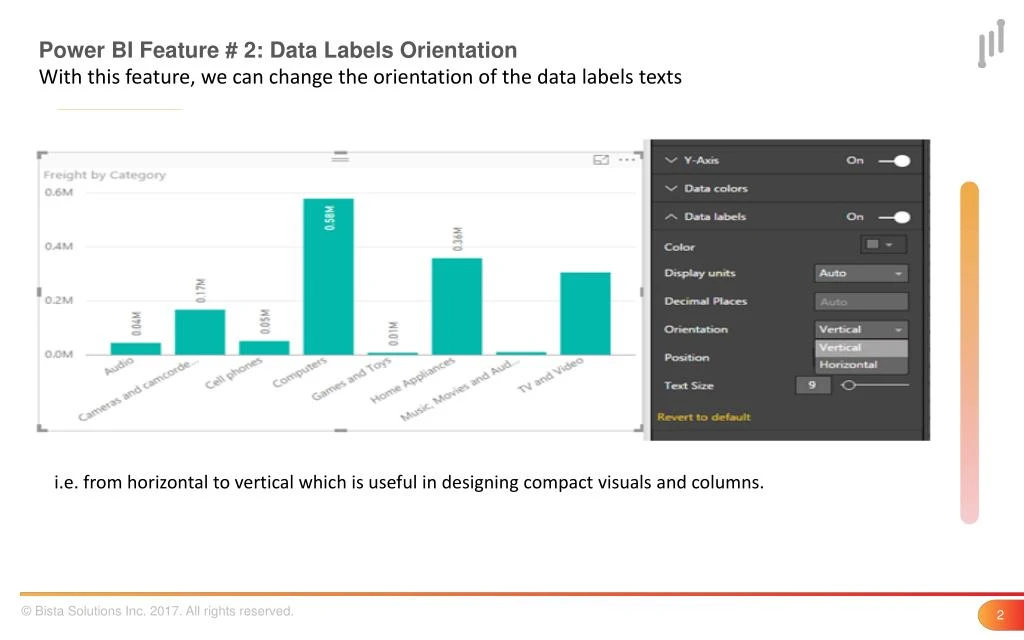1024x640 pixels.
Task: Click the Text Size value box showing 9
Action: [813, 385]
